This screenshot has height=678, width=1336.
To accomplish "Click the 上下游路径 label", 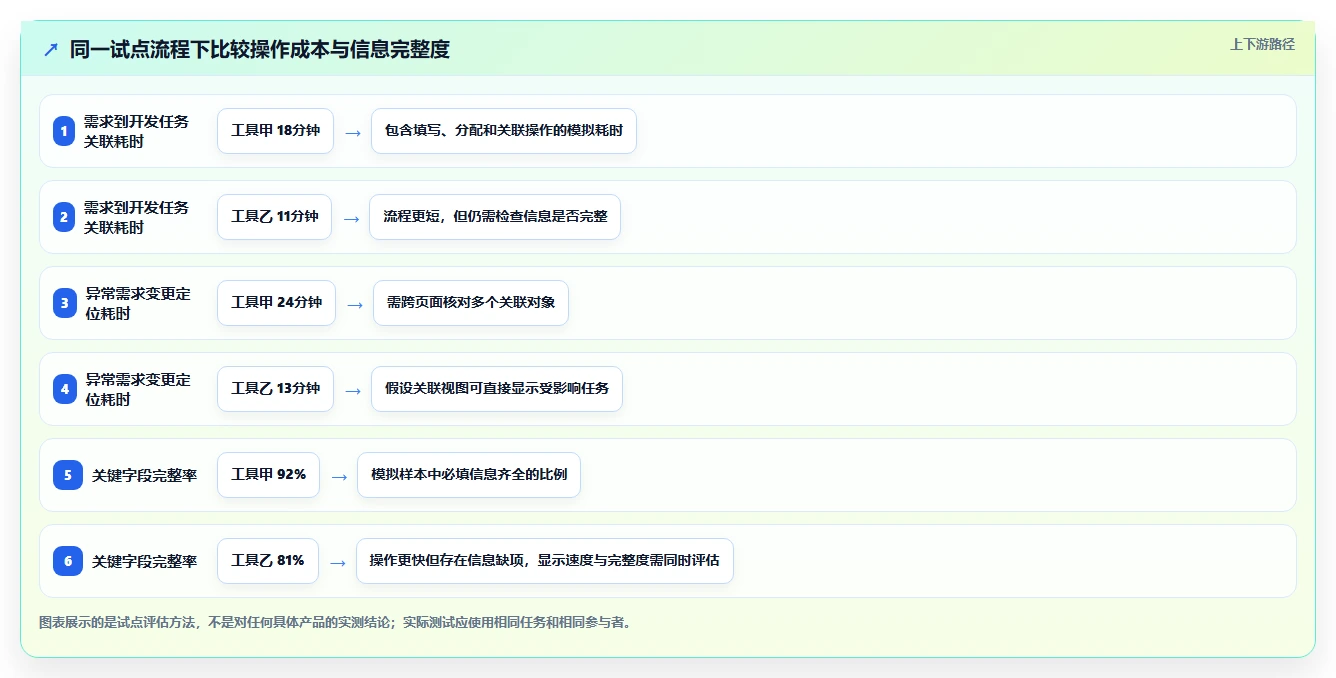I will point(1262,44).
